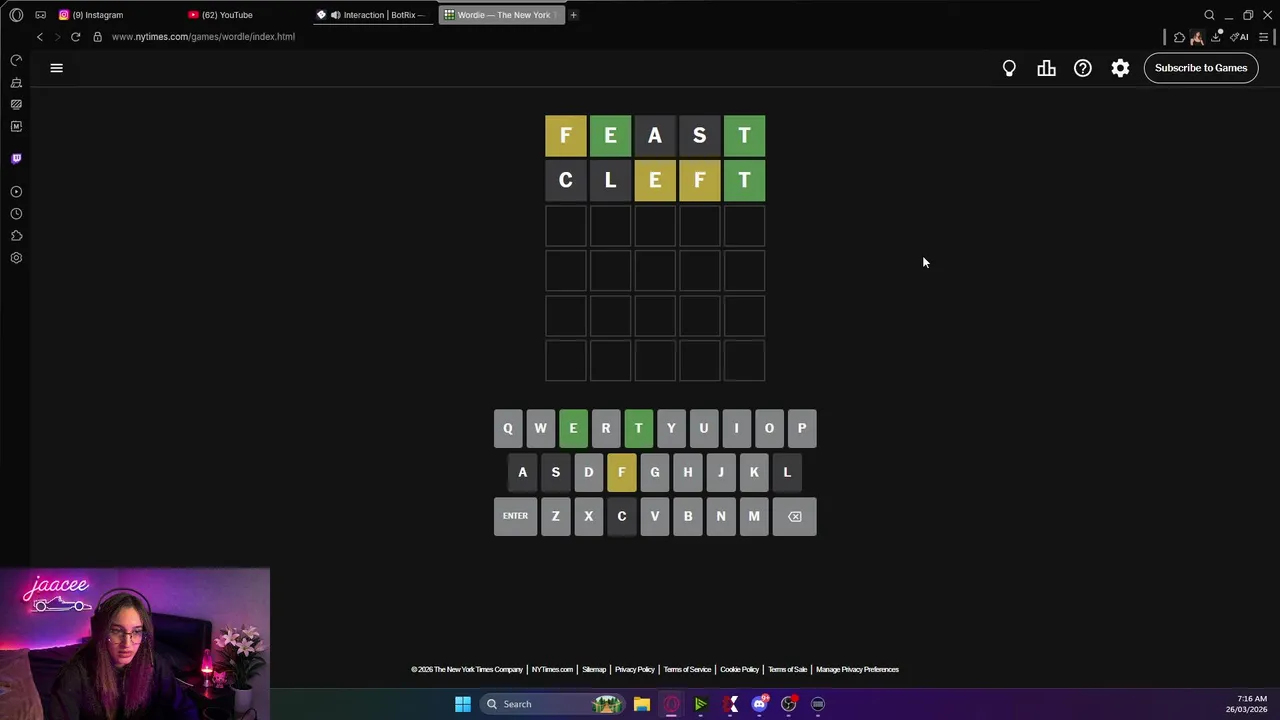
Task: Click the green T key
Action: [x=638, y=428]
